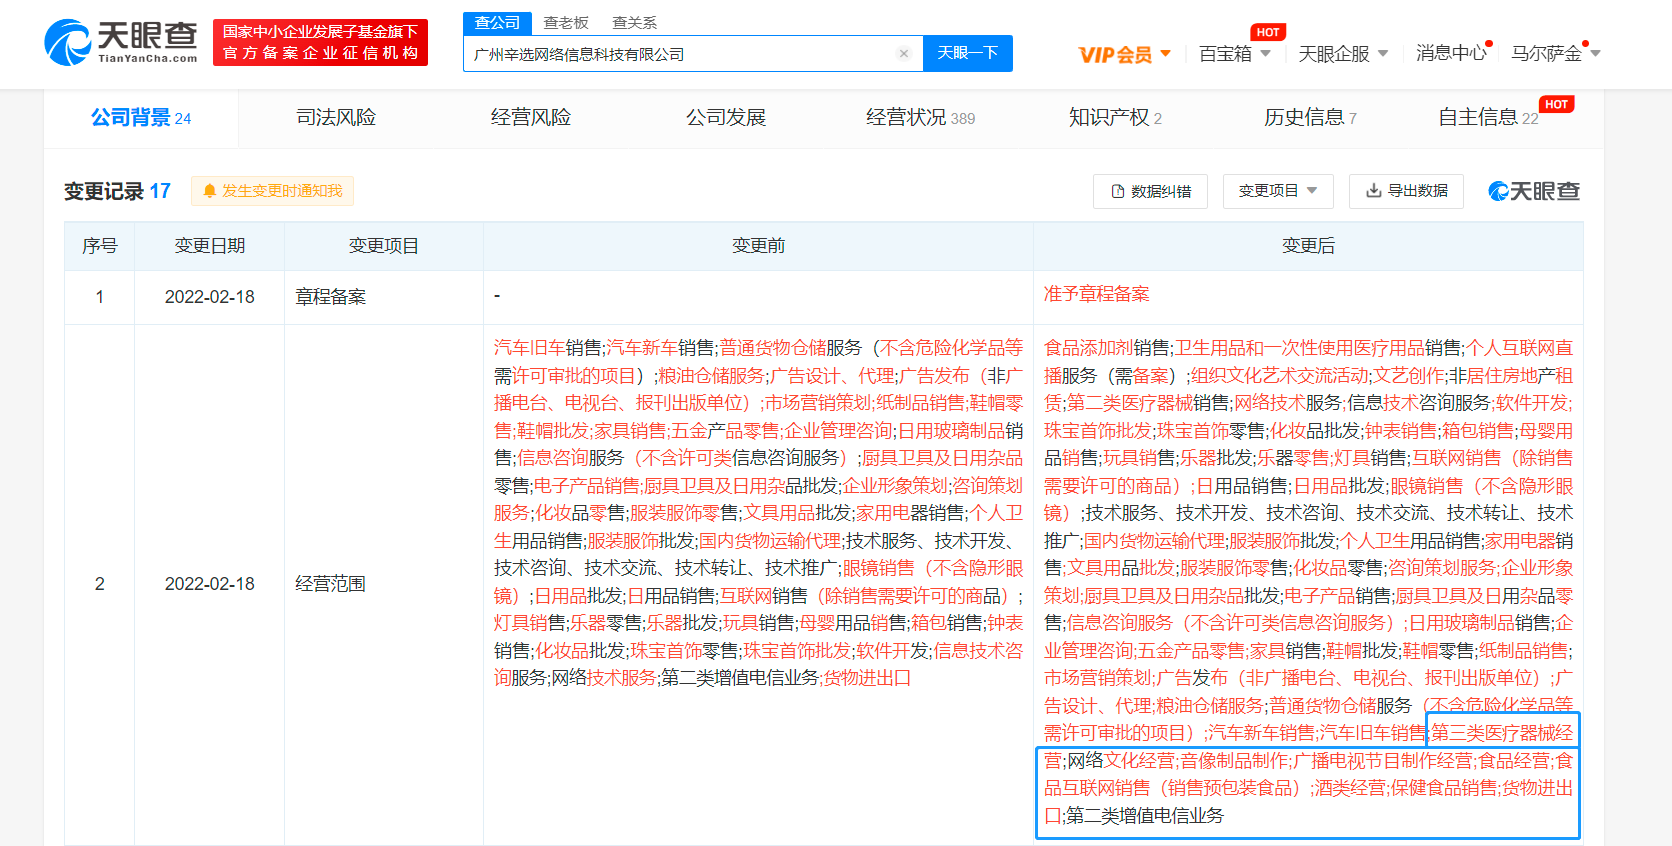Image resolution: width=1672 pixels, height=846 pixels.
Task: Open the 司法风险 section tab
Action: coord(336,117)
